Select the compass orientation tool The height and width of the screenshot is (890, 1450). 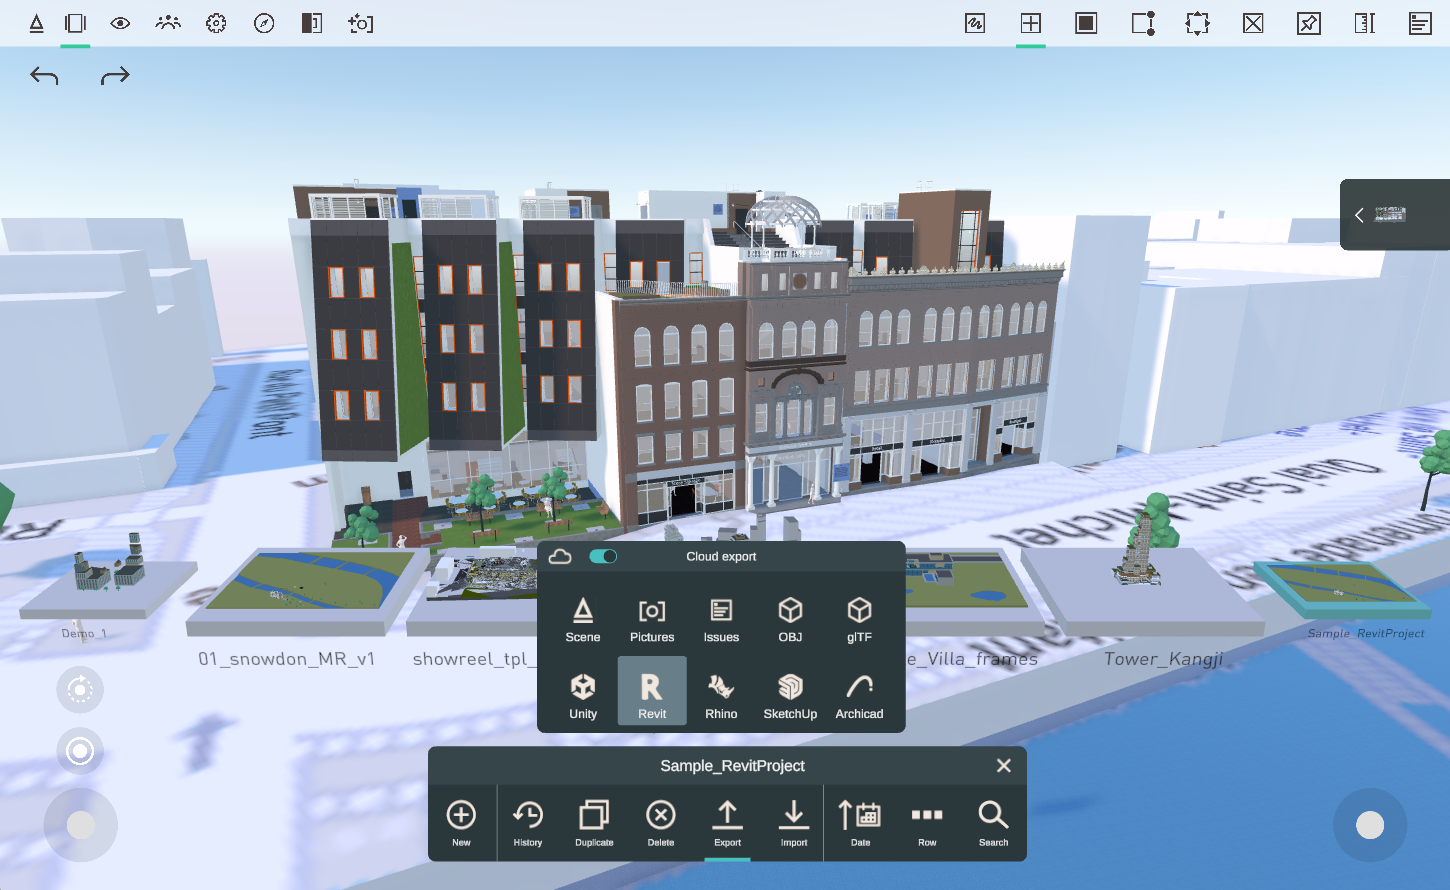point(264,22)
